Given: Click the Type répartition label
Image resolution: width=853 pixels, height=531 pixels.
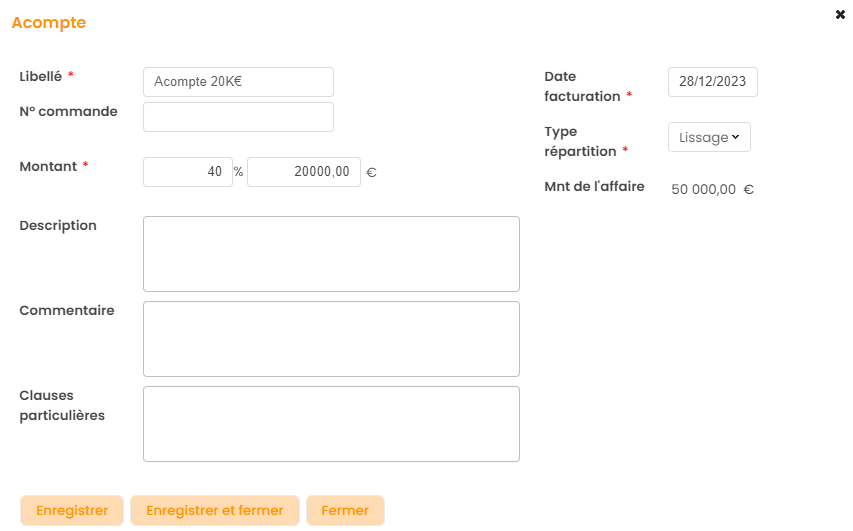Looking at the screenshot, I should tap(580, 141).
